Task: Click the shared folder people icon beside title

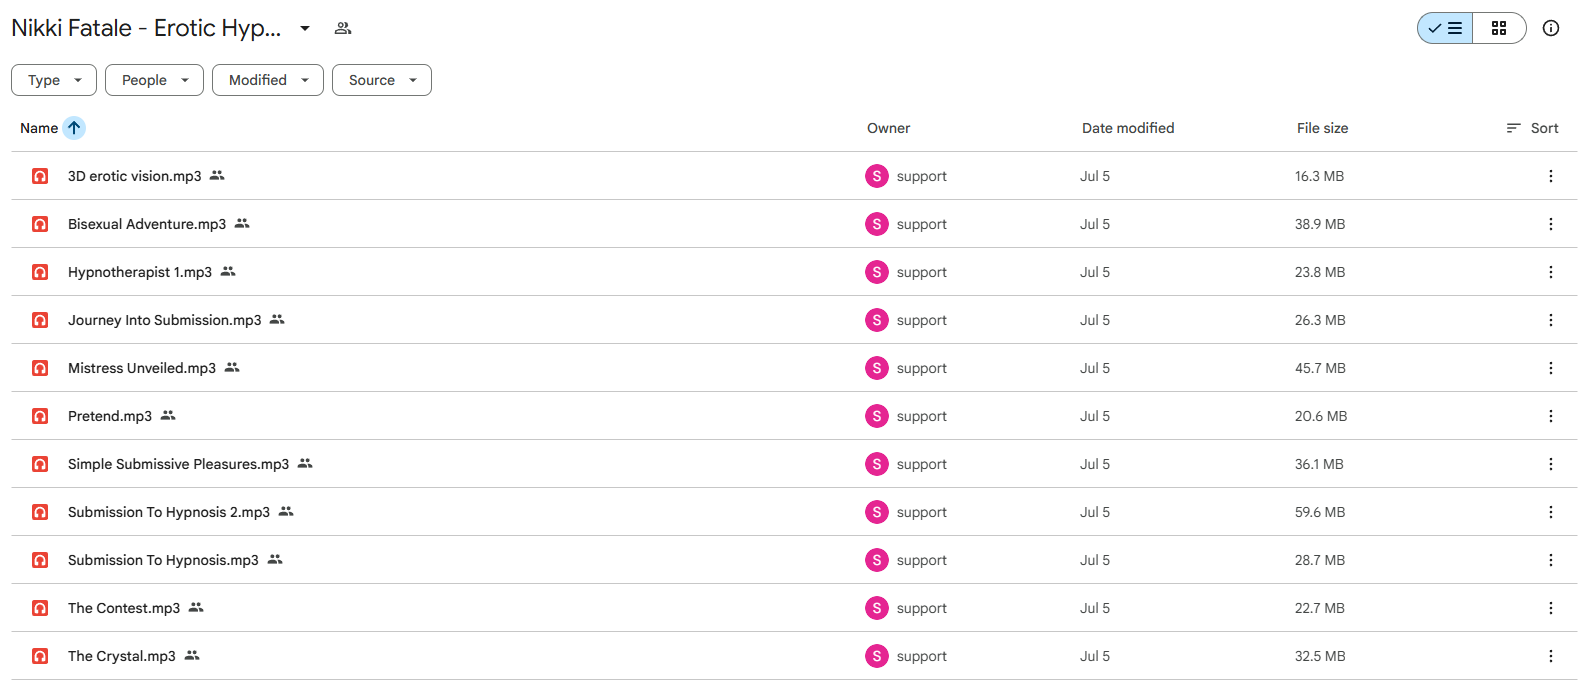Action: (x=343, y=28)
